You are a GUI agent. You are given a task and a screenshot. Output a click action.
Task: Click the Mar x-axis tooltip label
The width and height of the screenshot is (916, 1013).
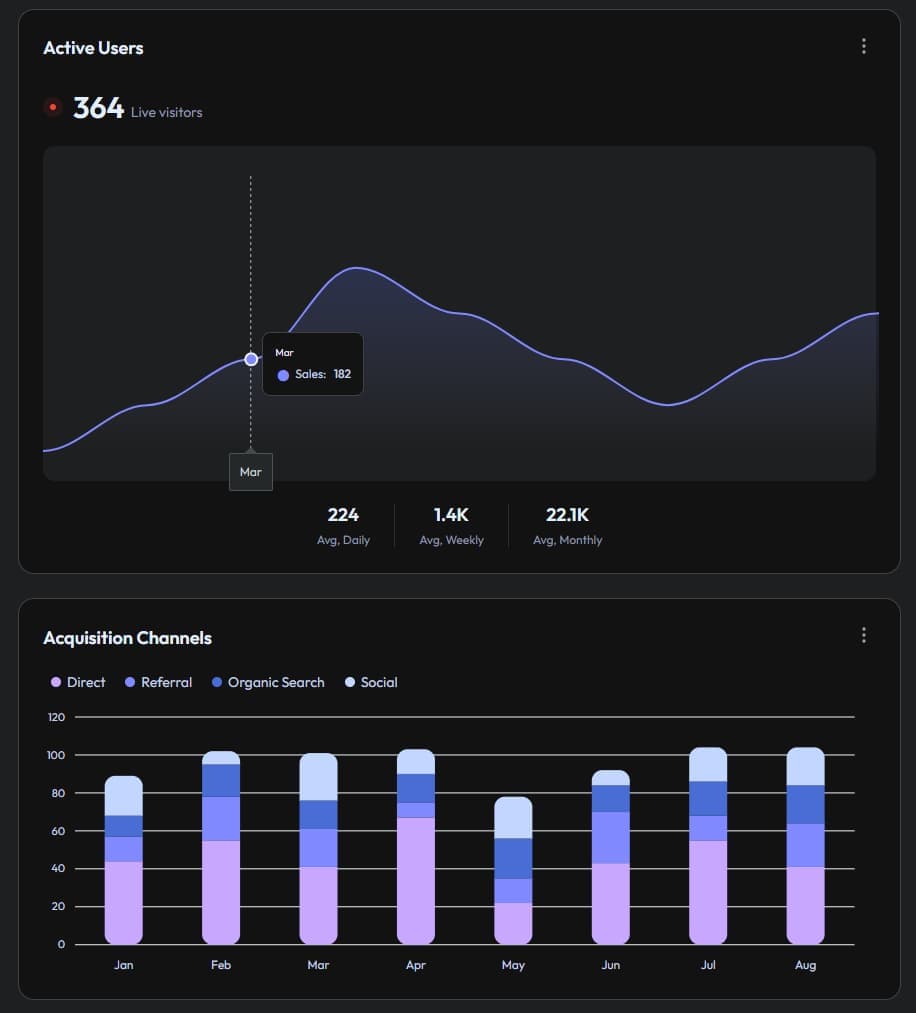251,471
